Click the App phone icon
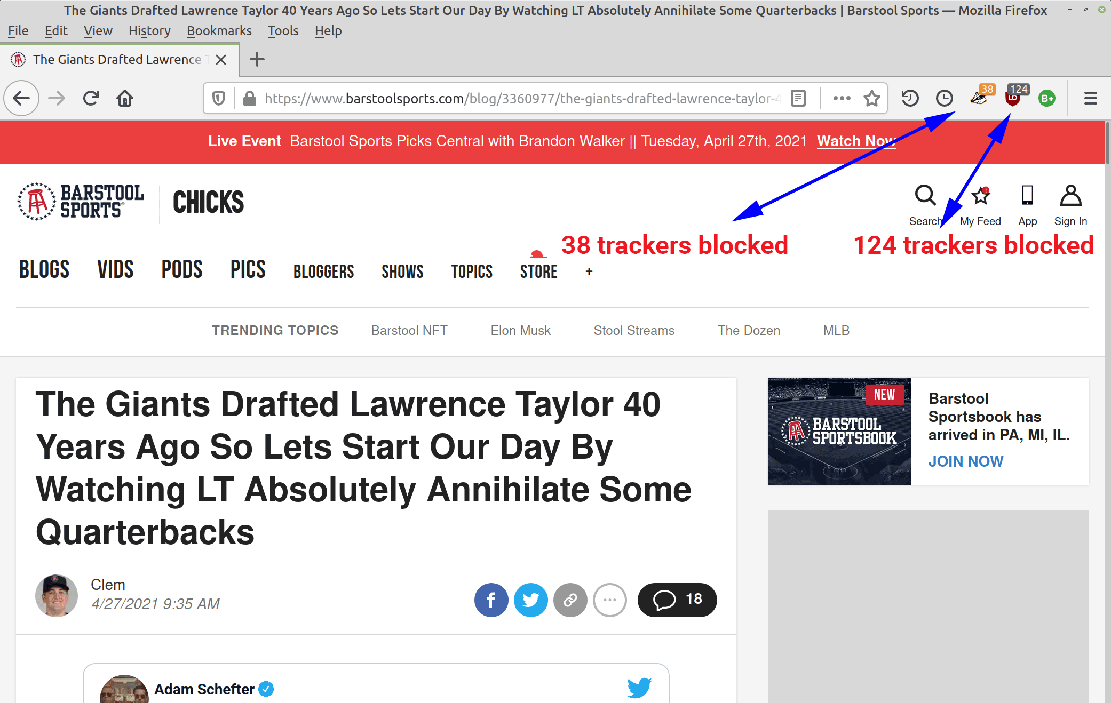1111x703 pixels. (1027, 206)
